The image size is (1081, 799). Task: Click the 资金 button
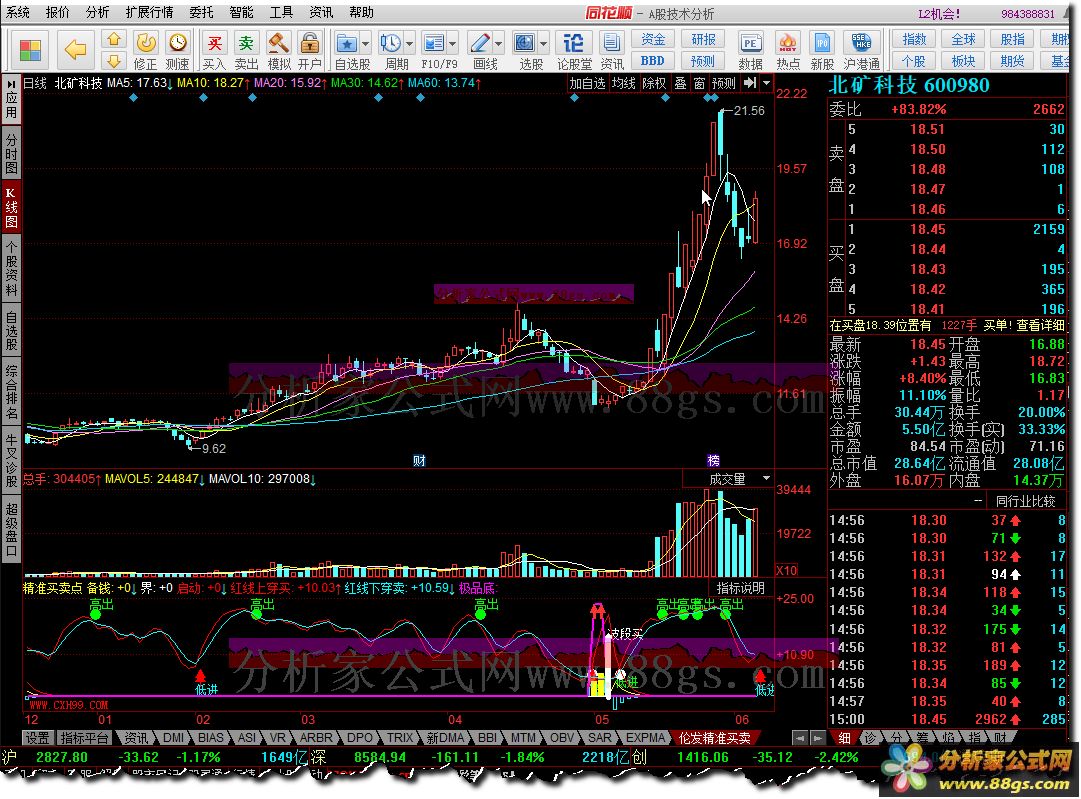[x=652, y=39]
